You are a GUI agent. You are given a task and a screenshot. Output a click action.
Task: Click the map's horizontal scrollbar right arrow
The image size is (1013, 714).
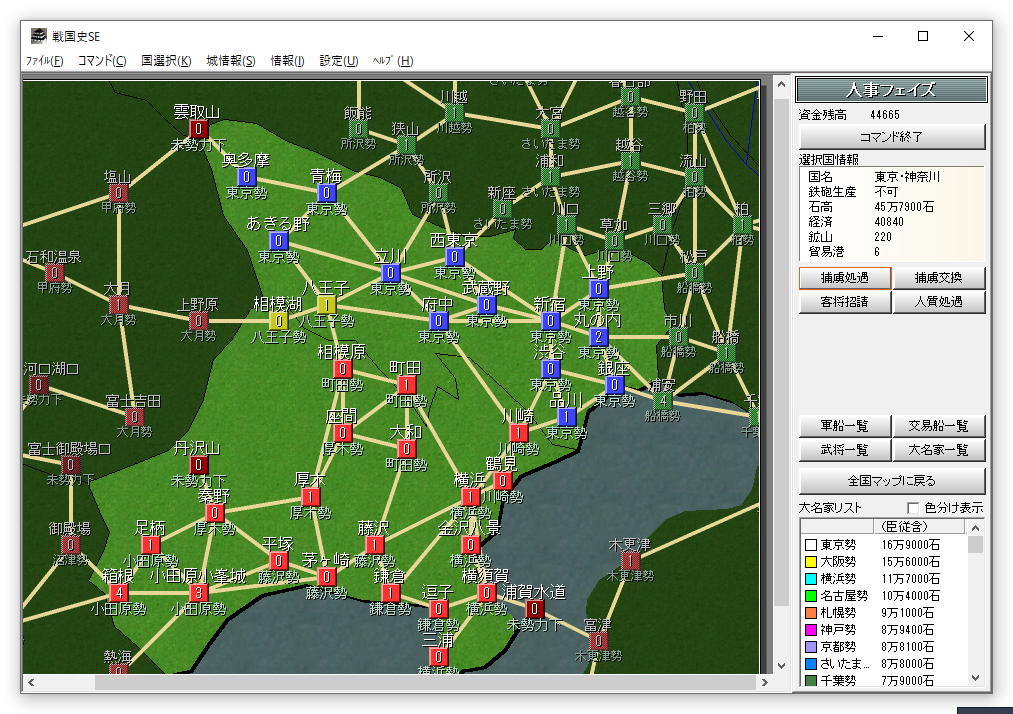[x=764, y=683]
